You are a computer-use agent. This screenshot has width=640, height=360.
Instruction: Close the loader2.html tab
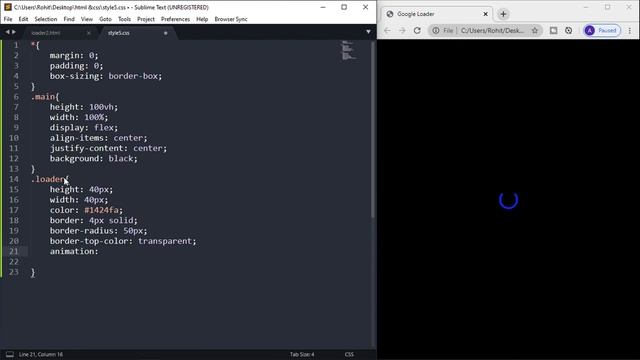[89, 33]
